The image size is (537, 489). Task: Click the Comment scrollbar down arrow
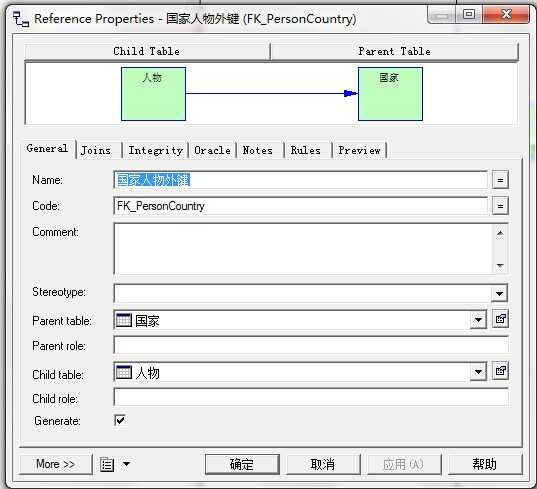click(x=500, y=265)
